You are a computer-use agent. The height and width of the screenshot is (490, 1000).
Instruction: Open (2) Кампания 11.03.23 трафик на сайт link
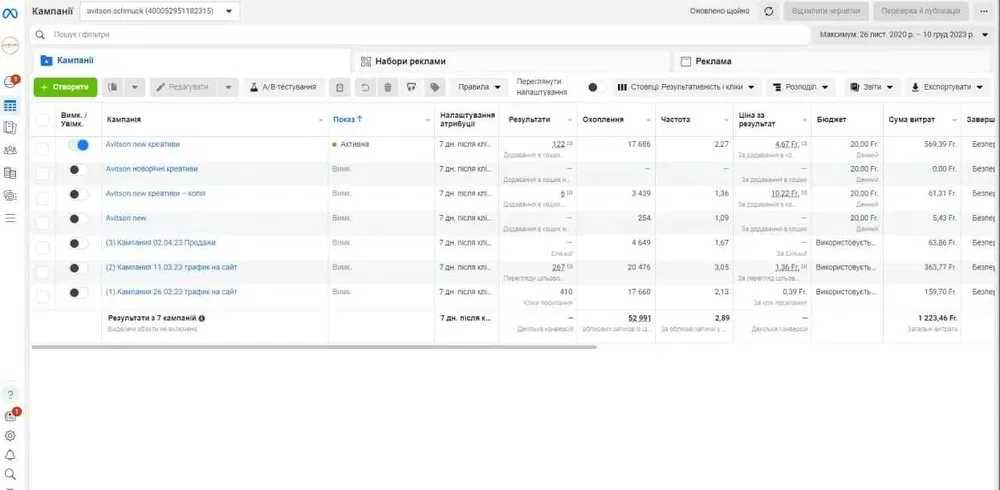171,267
